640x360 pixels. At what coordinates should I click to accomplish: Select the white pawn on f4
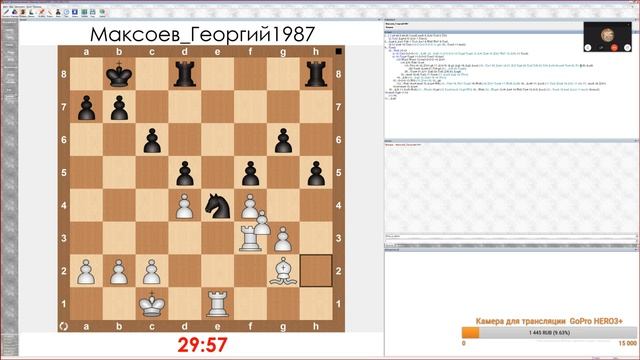[x=249, y=206]
